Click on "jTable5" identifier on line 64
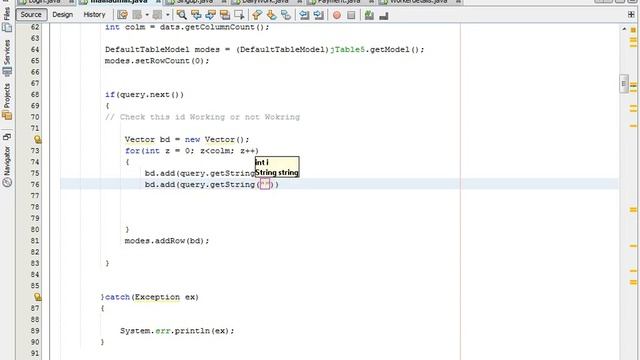 (x=347, y=49)
